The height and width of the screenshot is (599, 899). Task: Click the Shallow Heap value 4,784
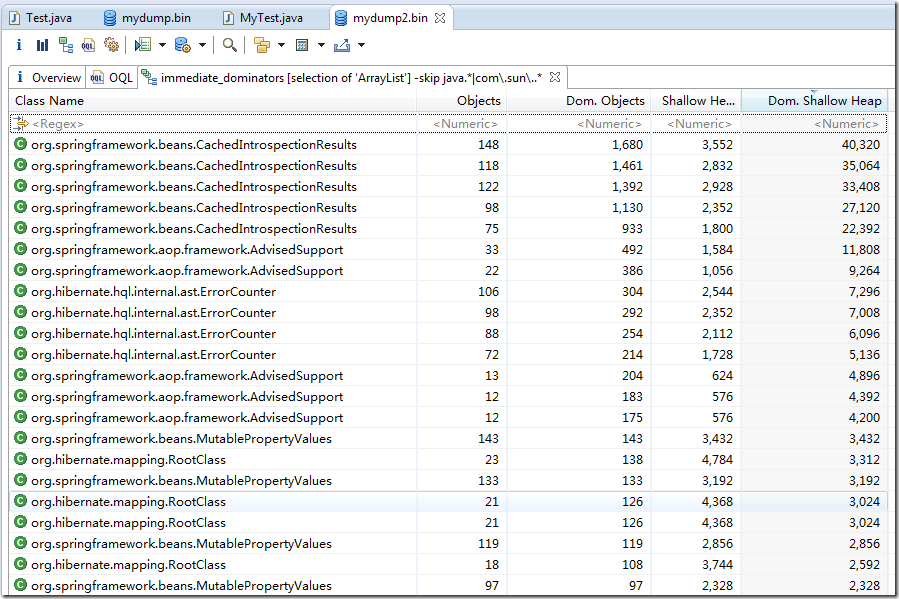coord(717,460)
